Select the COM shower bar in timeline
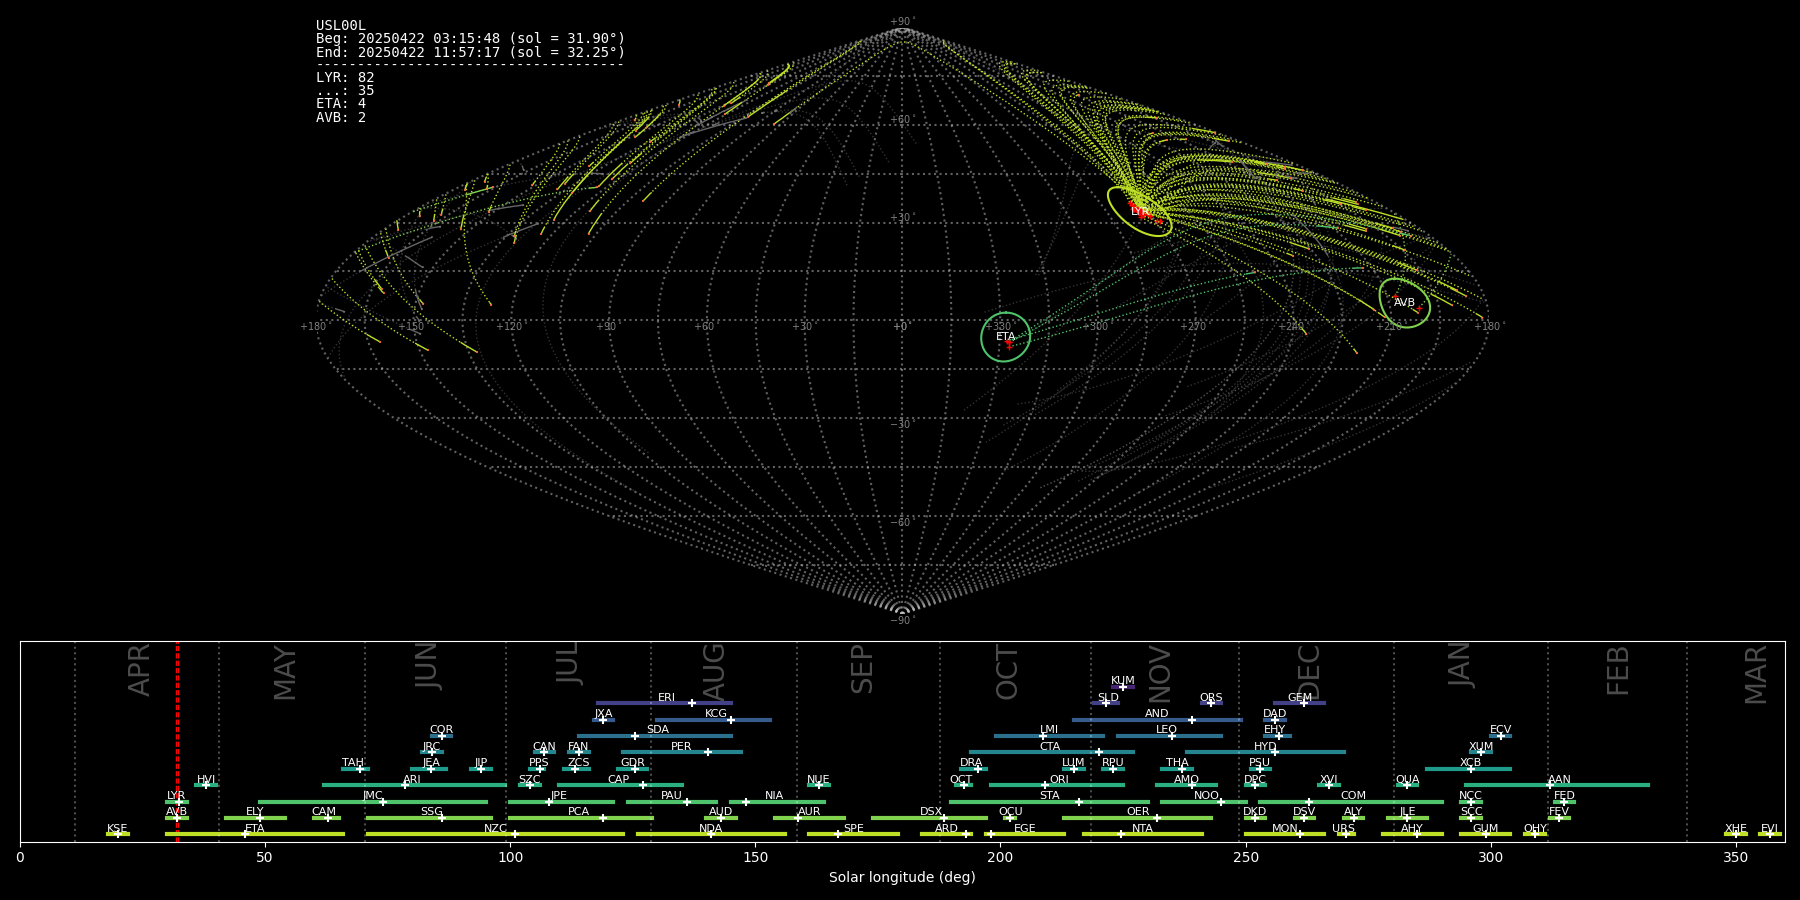Viewport: 1800px width, 900px height. tap(1351, 801)
